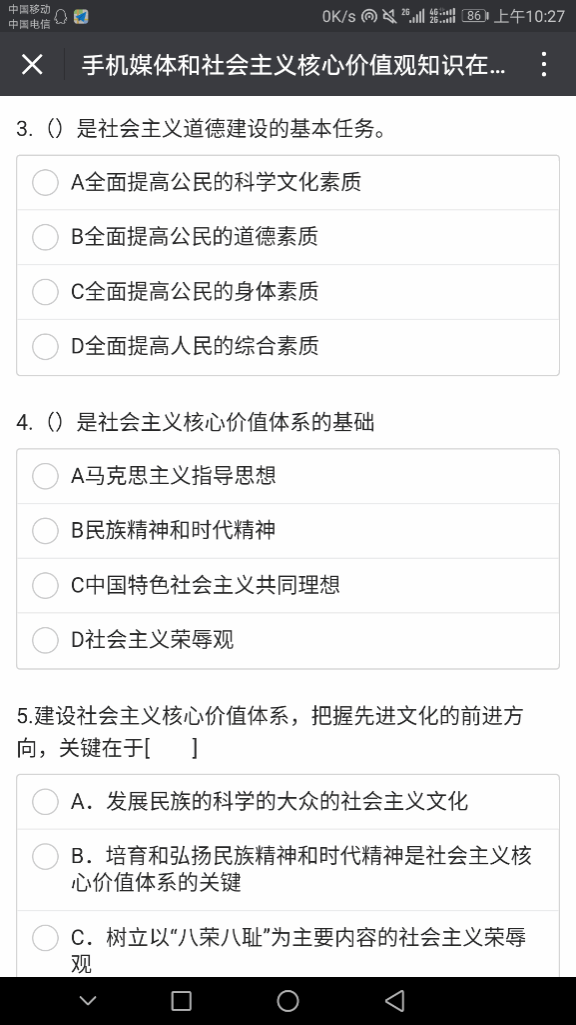Pick C中国特色社会主义共同理想
The width and height of the screenshot is (576, 1025).
pos(288,586)
